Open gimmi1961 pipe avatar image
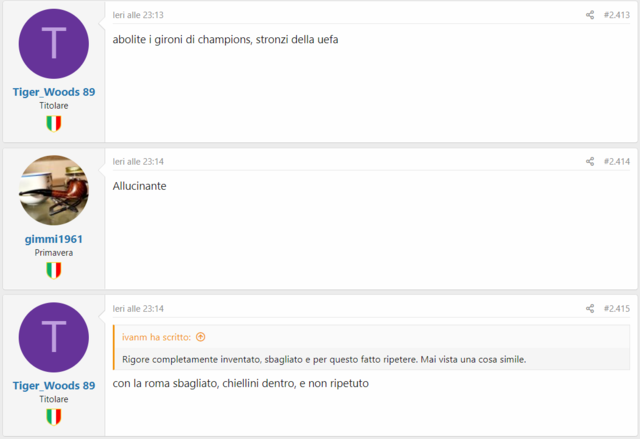Image resolution: width=640 pixels, height=439 pixels. [x=53, y=190]
